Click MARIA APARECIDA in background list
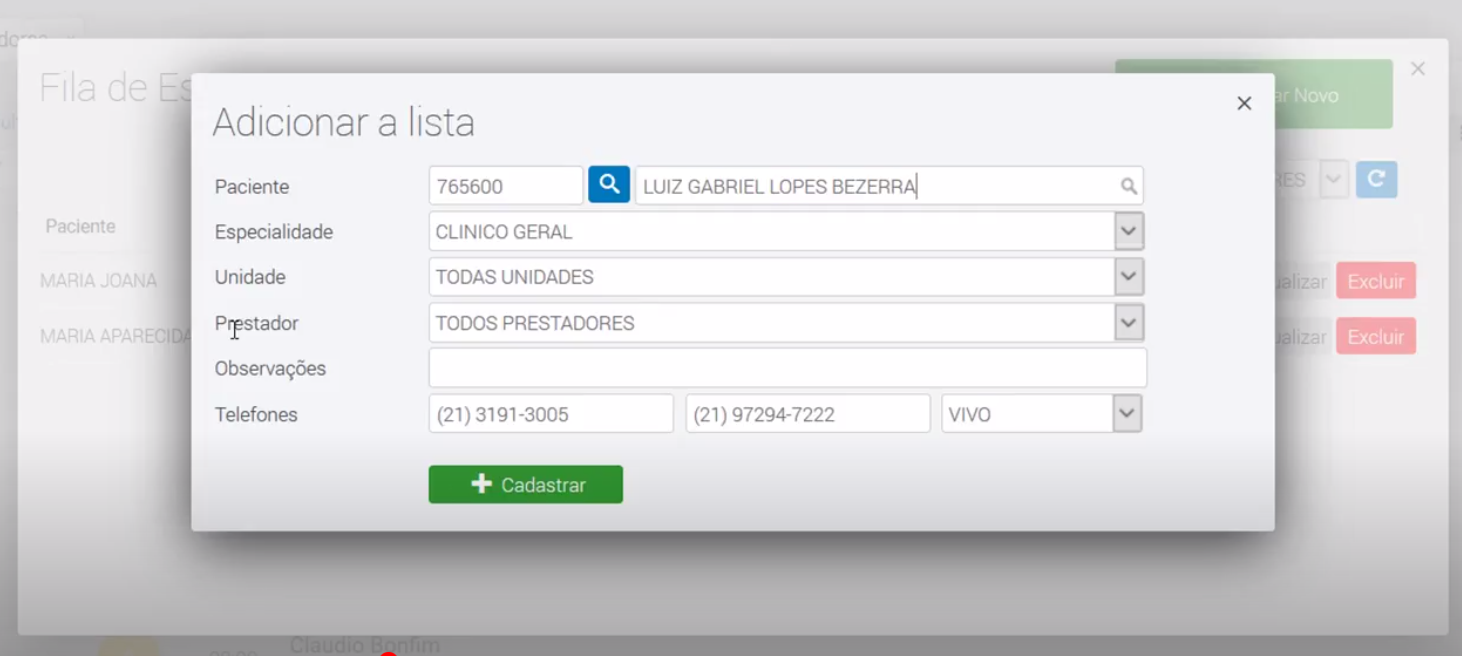The height and width of the screenshot is (656, 1462). pos(115,336)
